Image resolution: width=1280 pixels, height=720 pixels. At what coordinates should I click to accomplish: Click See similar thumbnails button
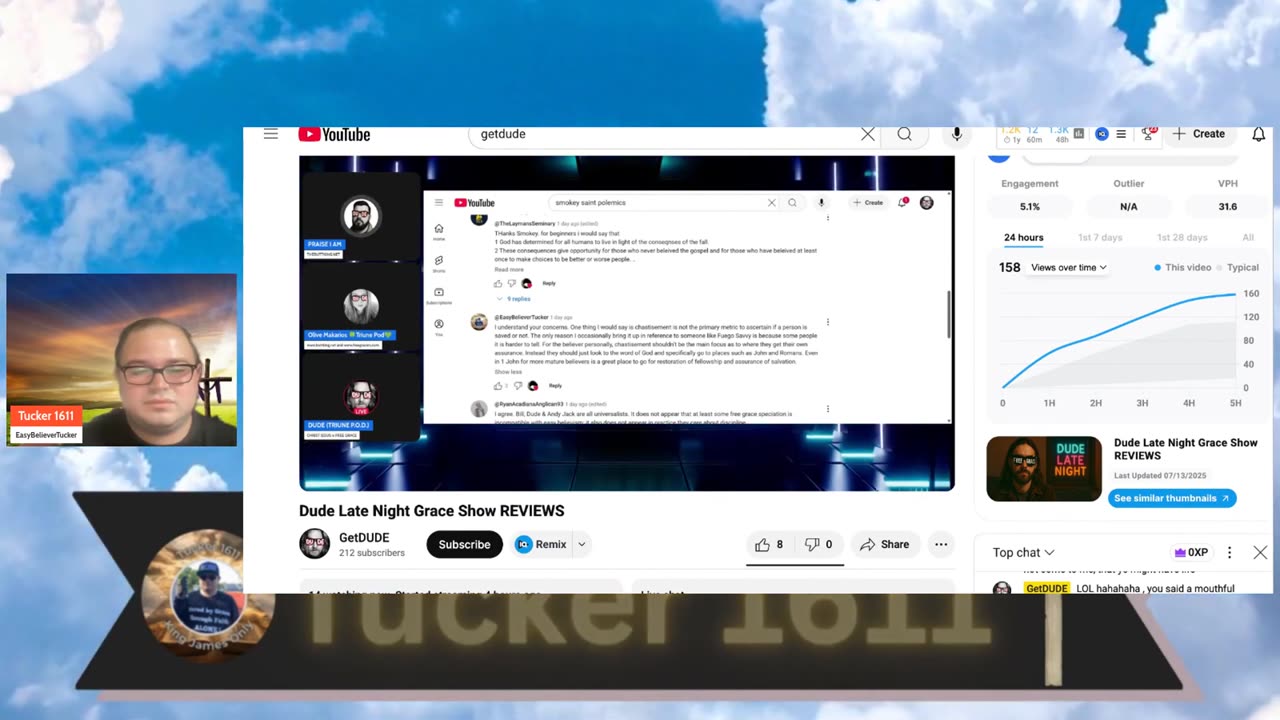[x=1172, y=498]
